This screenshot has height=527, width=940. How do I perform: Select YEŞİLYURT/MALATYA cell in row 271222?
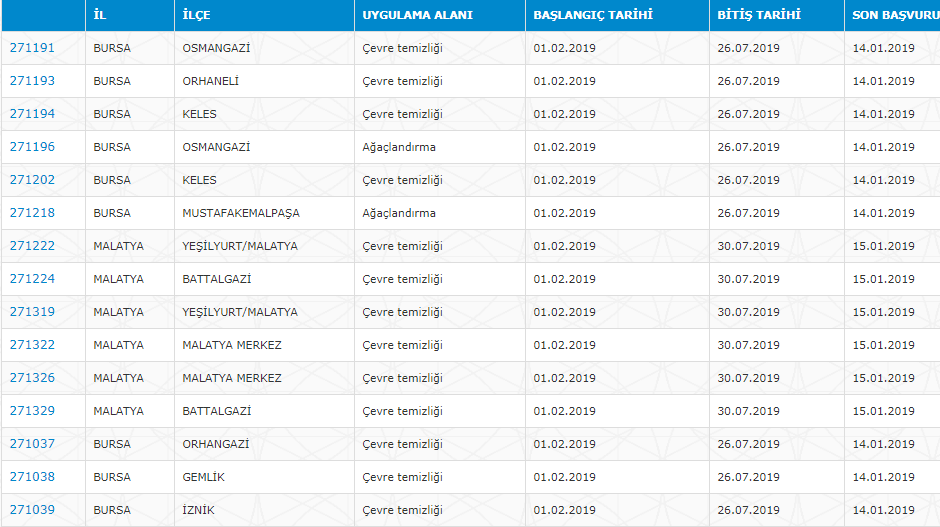pyautogui.click(x=264, y=246)
